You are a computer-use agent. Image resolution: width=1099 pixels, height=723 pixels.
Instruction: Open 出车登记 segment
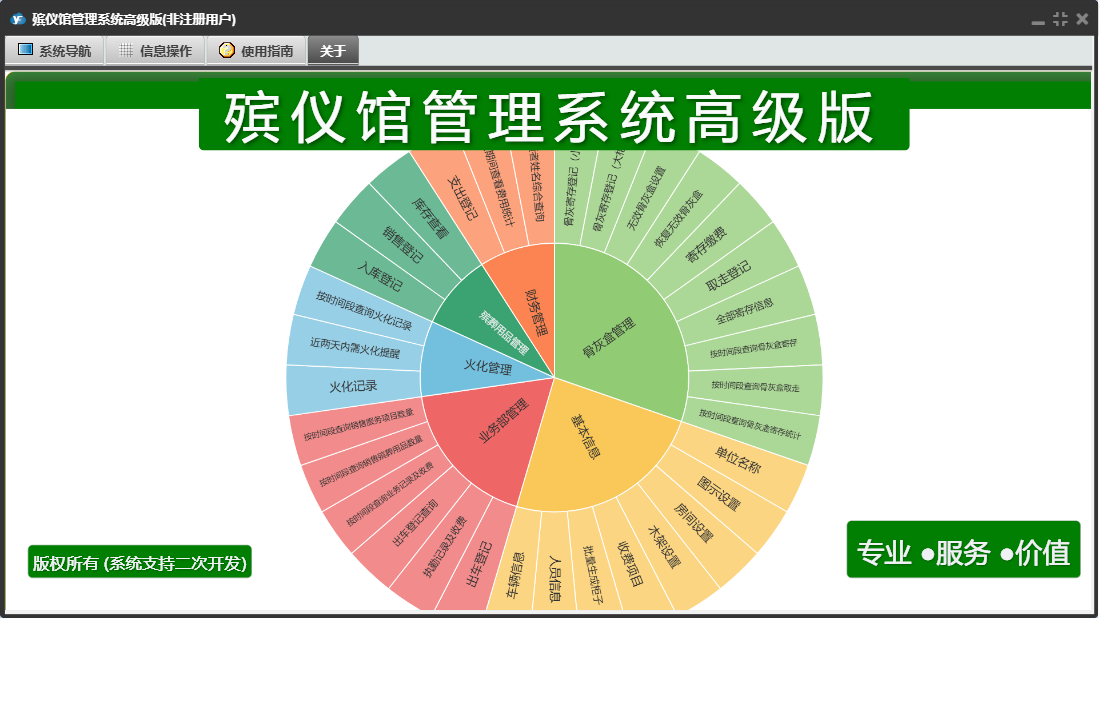pyautogui.click(x=480, y=564)
